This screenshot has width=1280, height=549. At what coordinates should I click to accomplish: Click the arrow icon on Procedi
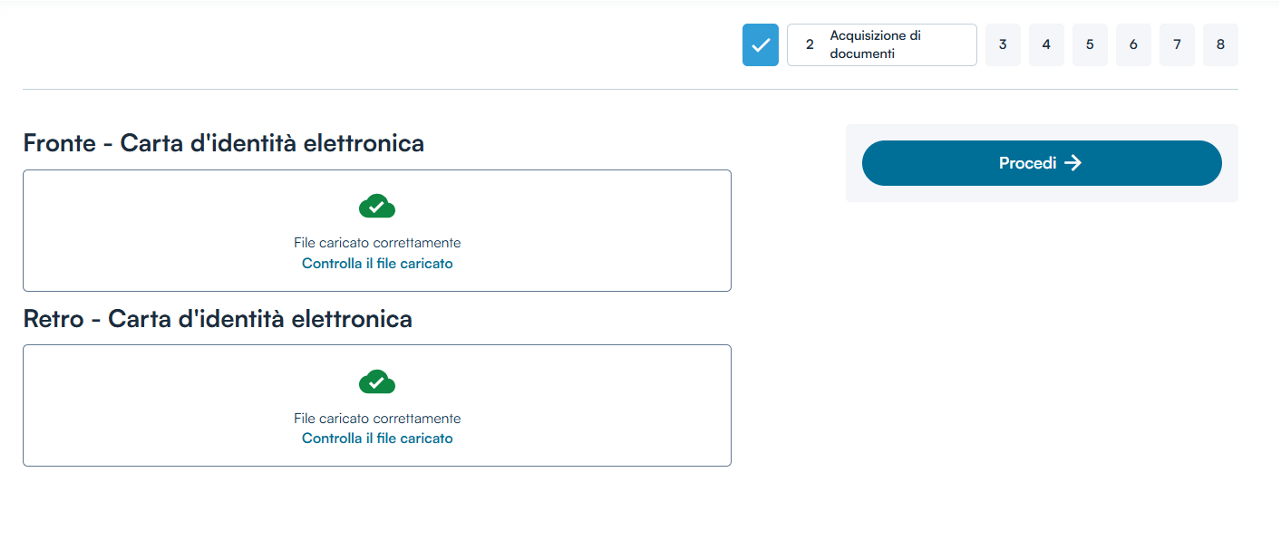(x=1073, y=163)
